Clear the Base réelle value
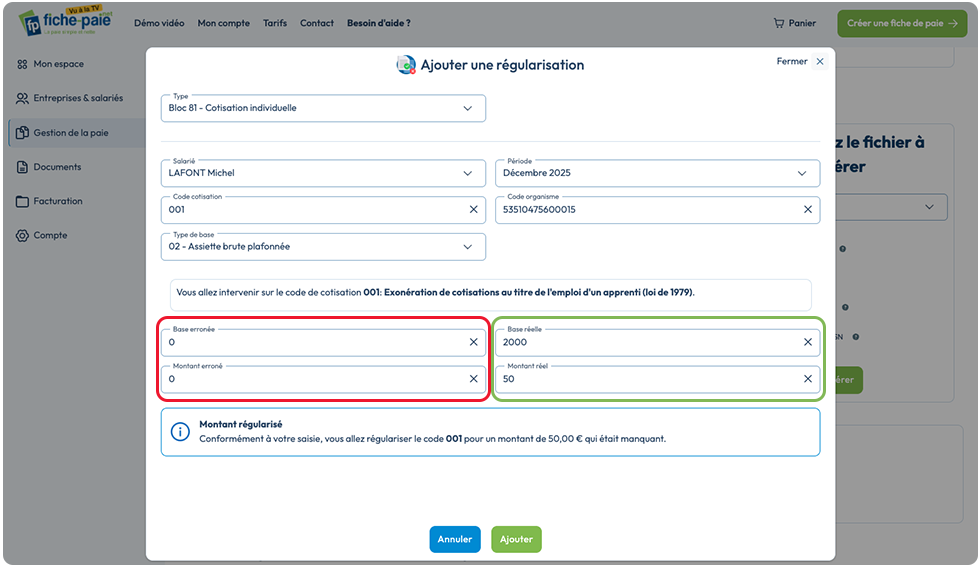Screen dimensions: 980x566 pos(808,342)
